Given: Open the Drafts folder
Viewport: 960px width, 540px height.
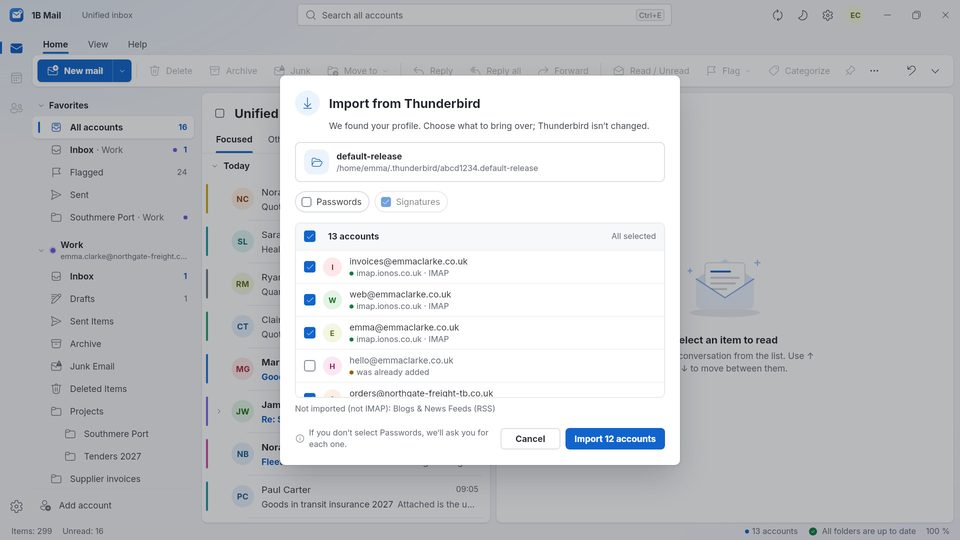Looking at the screenshot, I should click(113, 299).
